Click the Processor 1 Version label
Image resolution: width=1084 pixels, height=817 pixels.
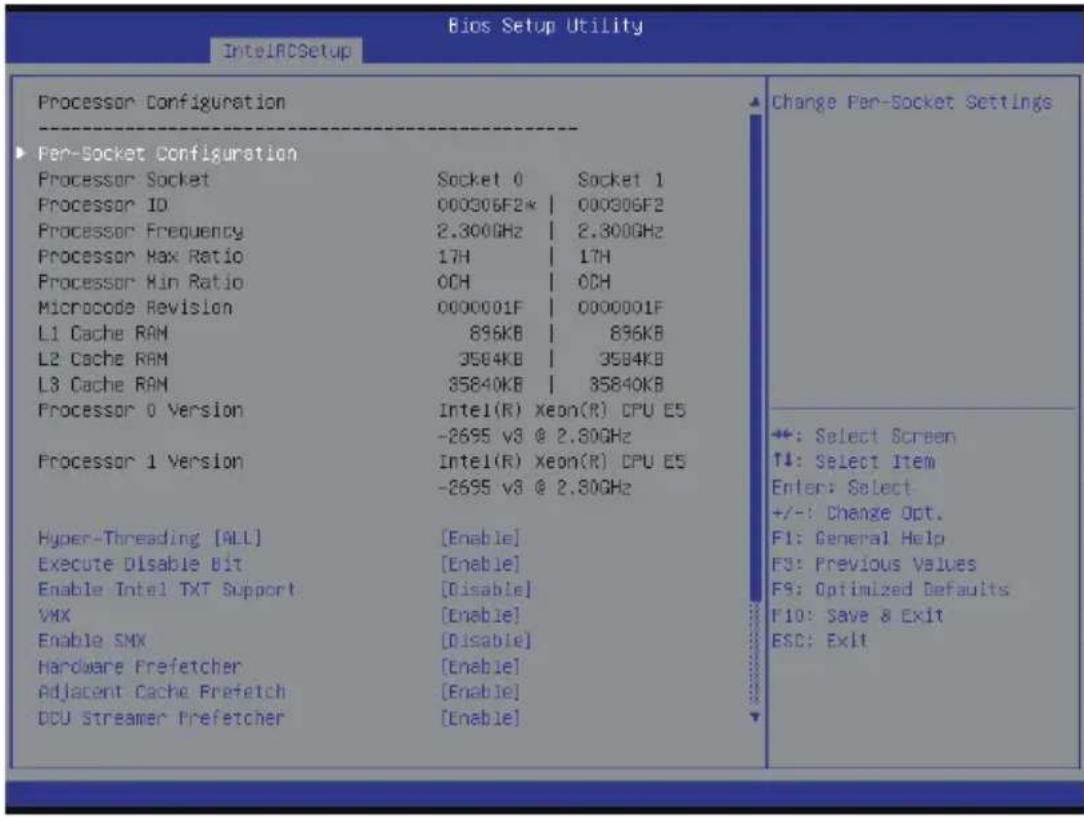coord(140,461)
